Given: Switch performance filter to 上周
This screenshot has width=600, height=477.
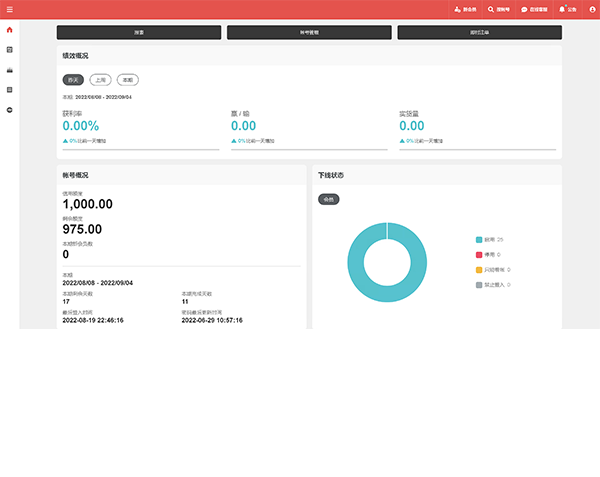Looking at the screenshot, I should point(100,79).
